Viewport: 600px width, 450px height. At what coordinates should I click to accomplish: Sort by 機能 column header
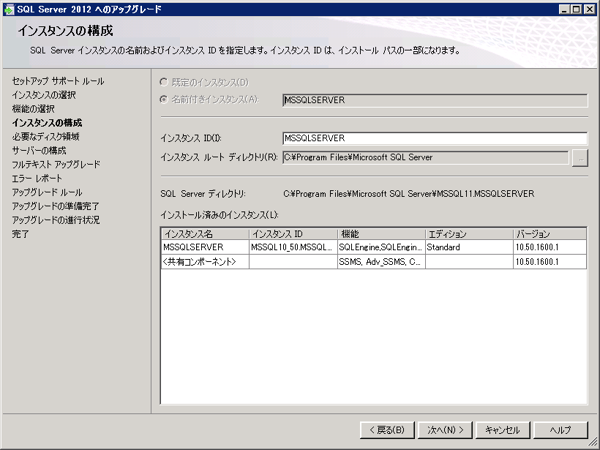[381, 234]
